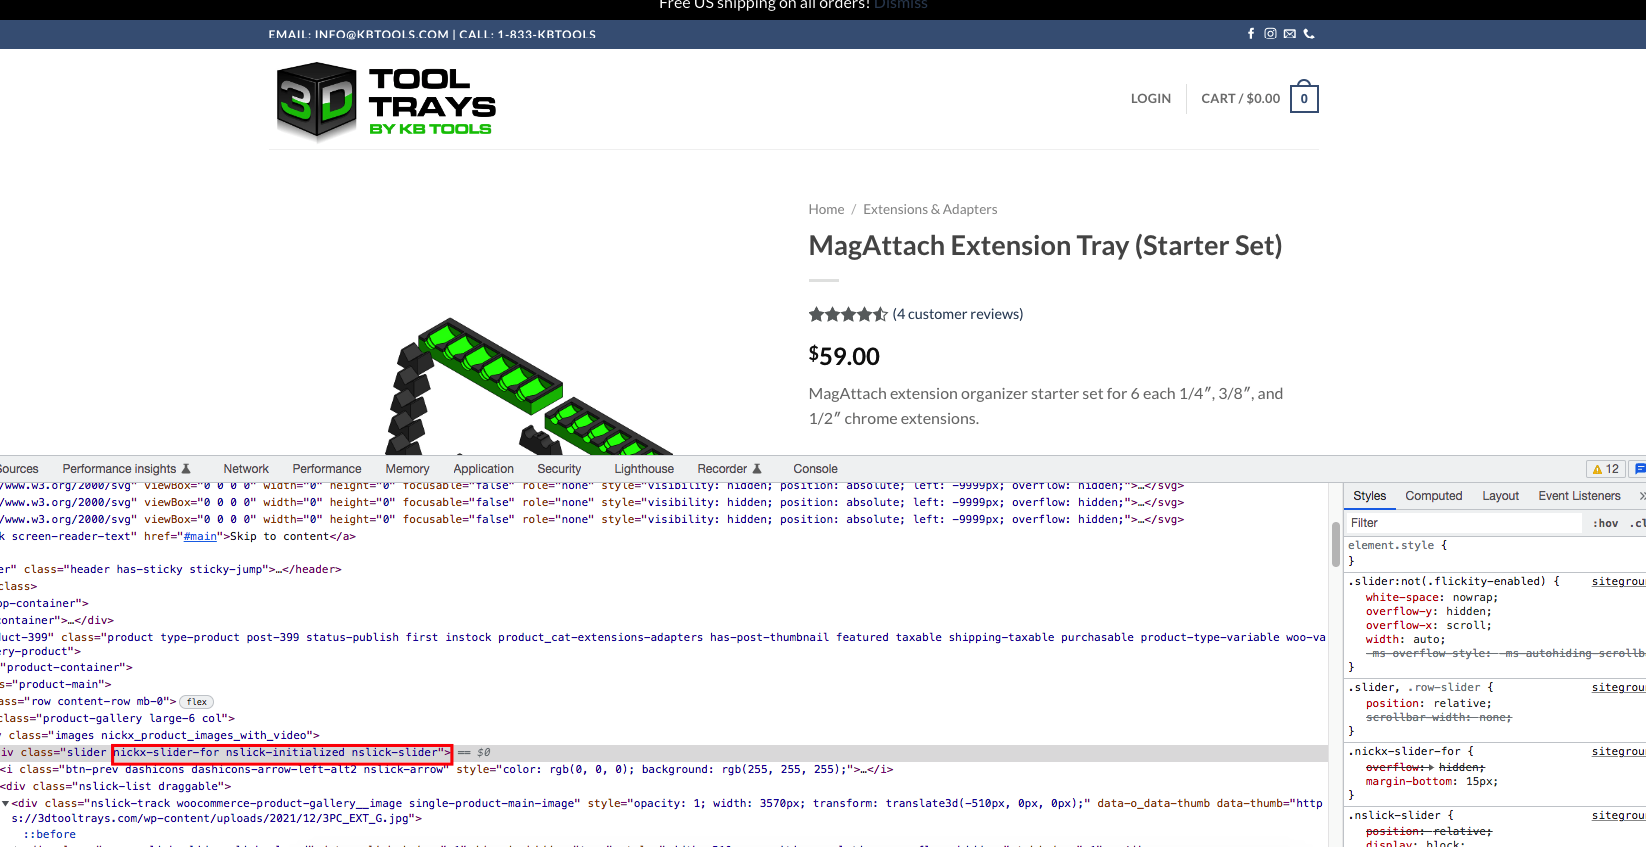Collapse the nslick-track div node arrow
1646x847 pixels.
5,804
